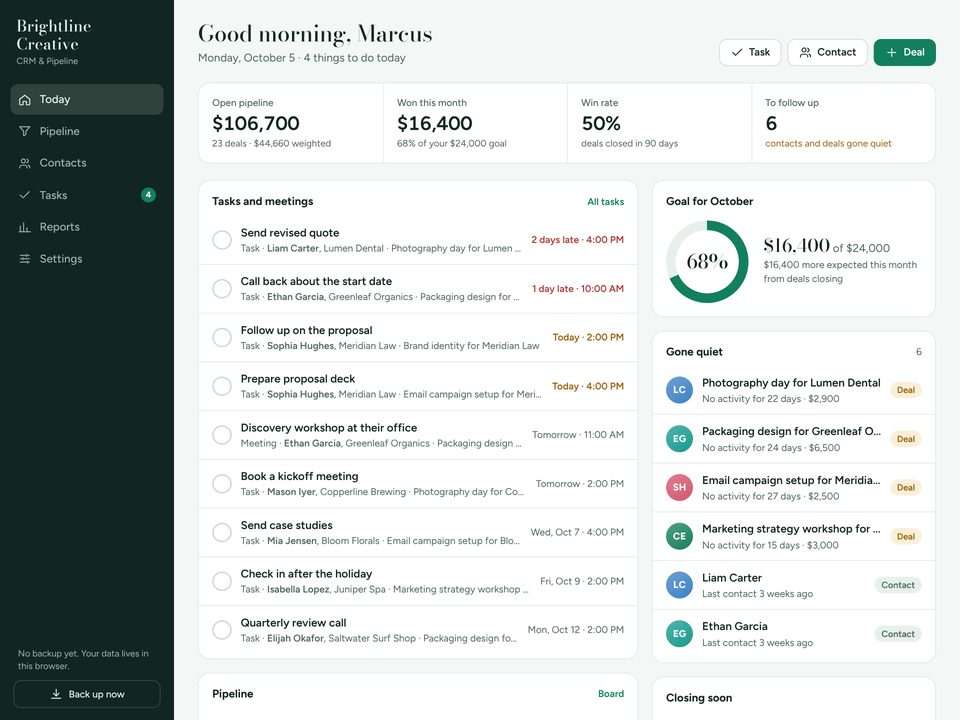This screenshot has height=720, width=960.
Task: Open Ethan Garcia in Gone quiet list
Action: coord(793,634)
